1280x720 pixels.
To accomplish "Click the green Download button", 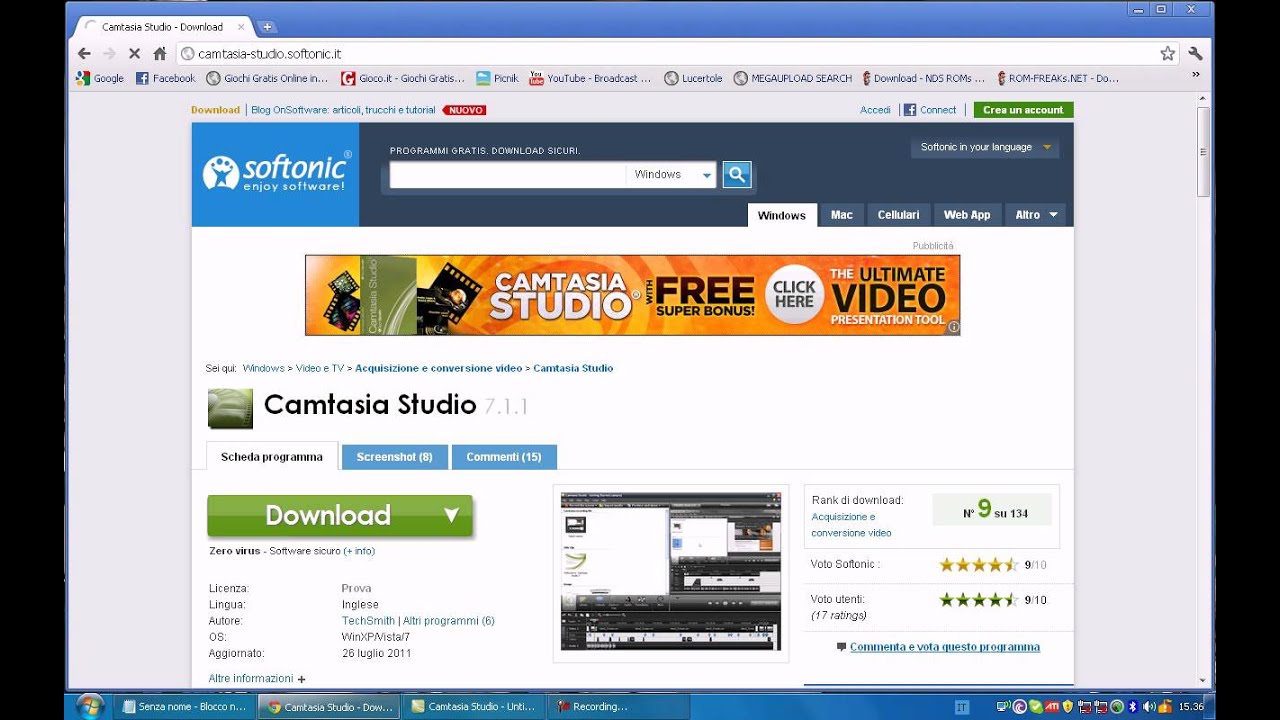I will pyautogui.click(x=340, y=516).
